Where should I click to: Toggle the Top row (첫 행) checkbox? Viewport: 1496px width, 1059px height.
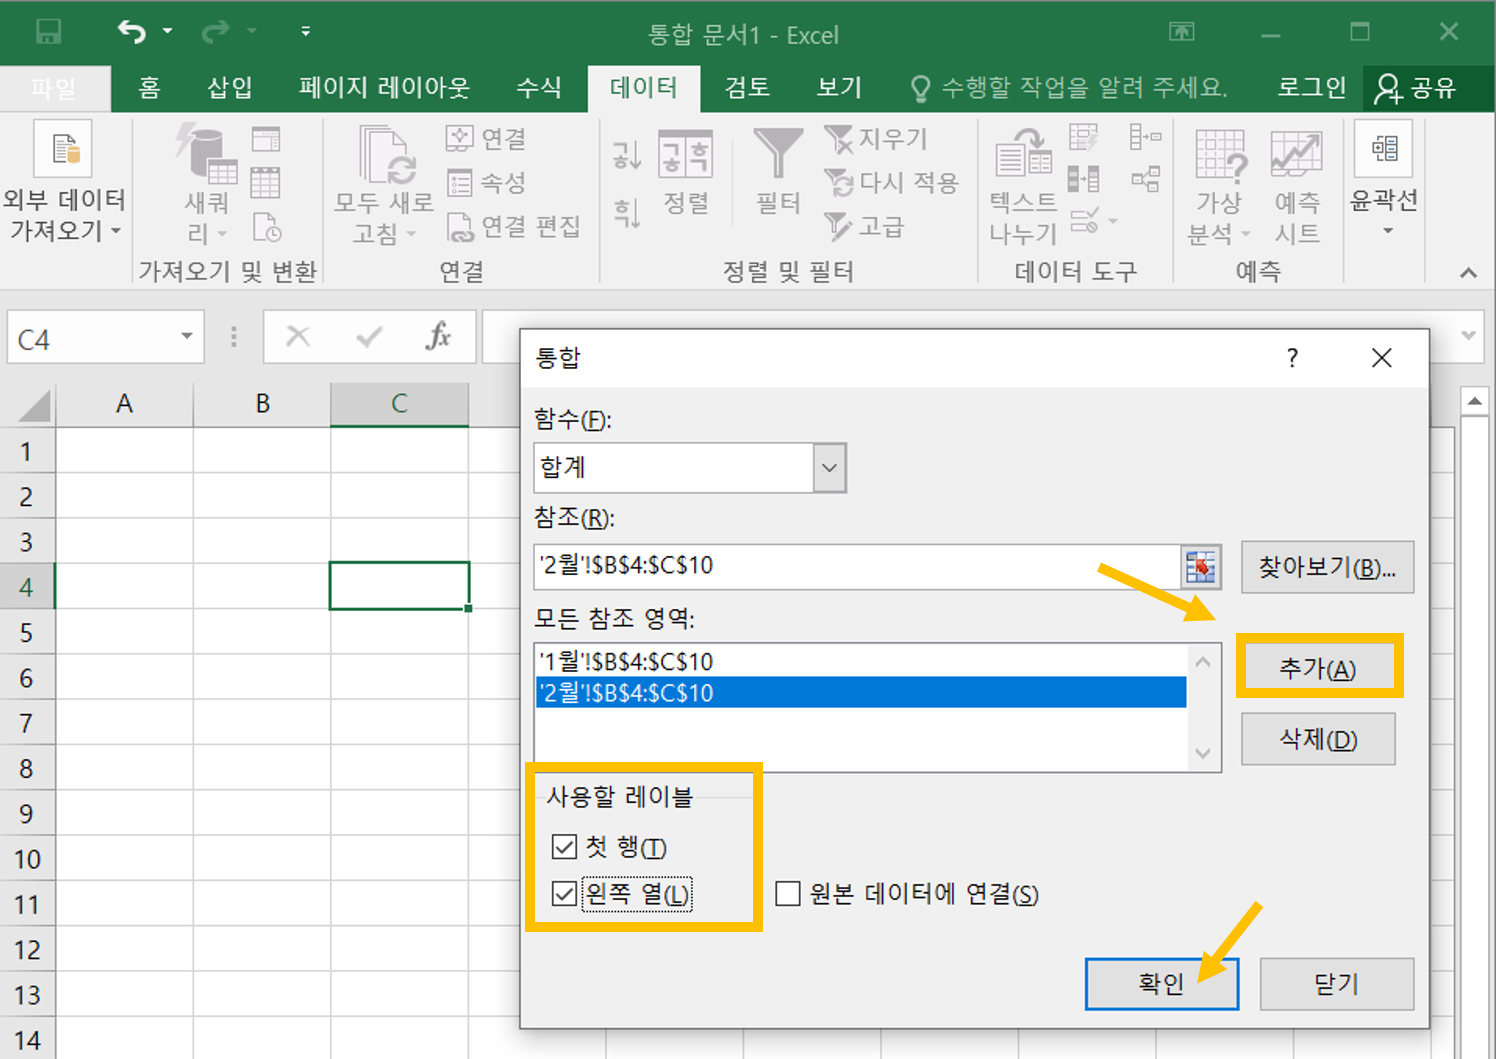coord(564,847)
